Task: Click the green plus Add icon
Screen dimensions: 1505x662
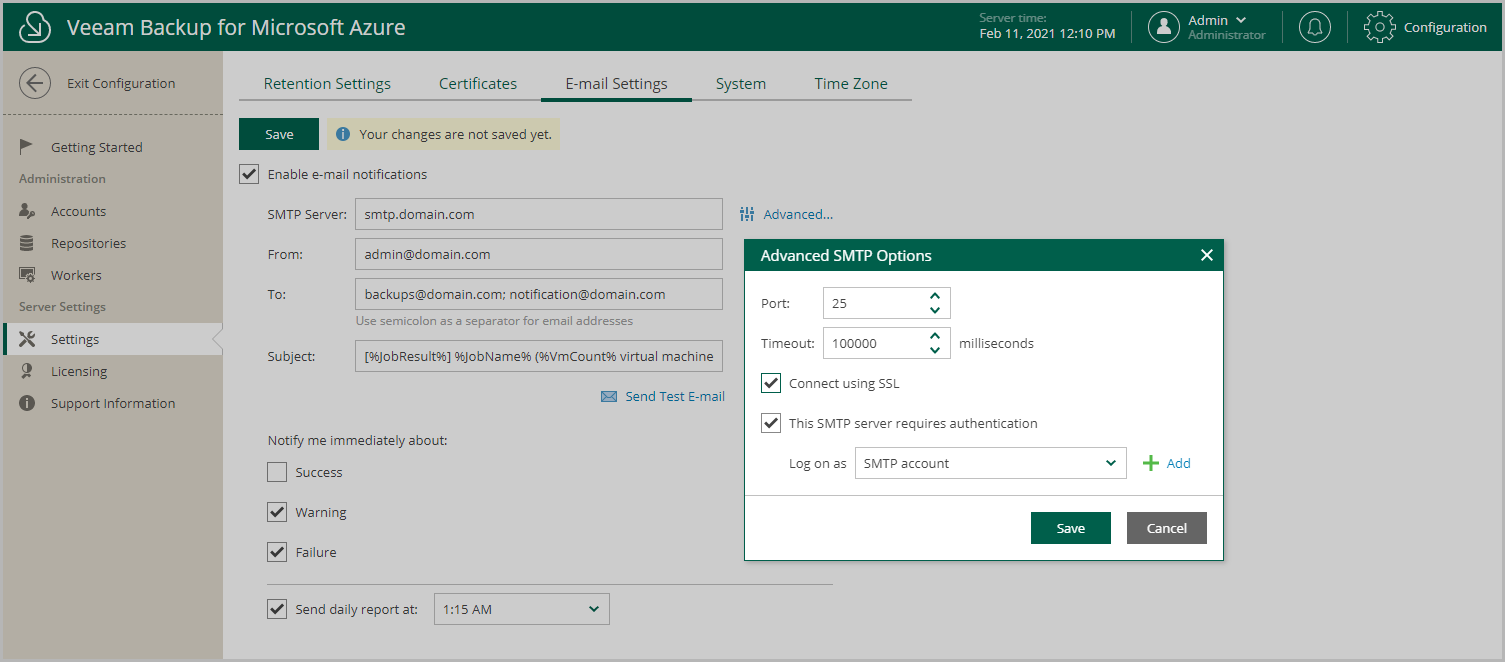Action: coord(1151,463)
